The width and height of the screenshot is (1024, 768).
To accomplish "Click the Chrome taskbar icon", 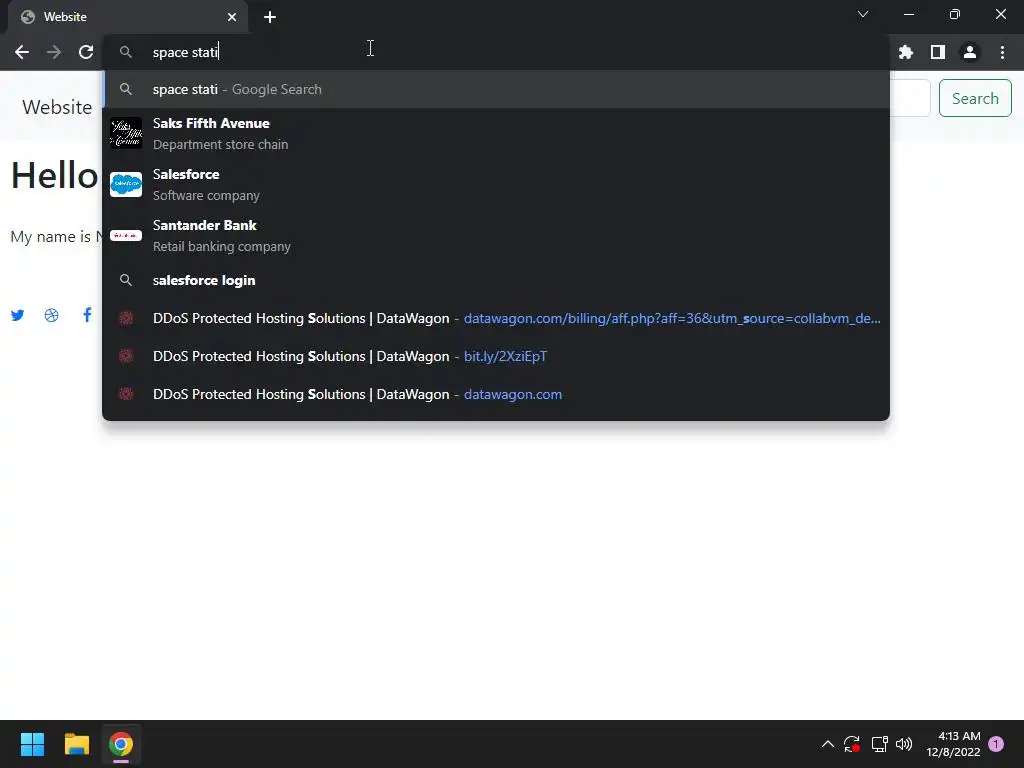I will click(121, 744).
